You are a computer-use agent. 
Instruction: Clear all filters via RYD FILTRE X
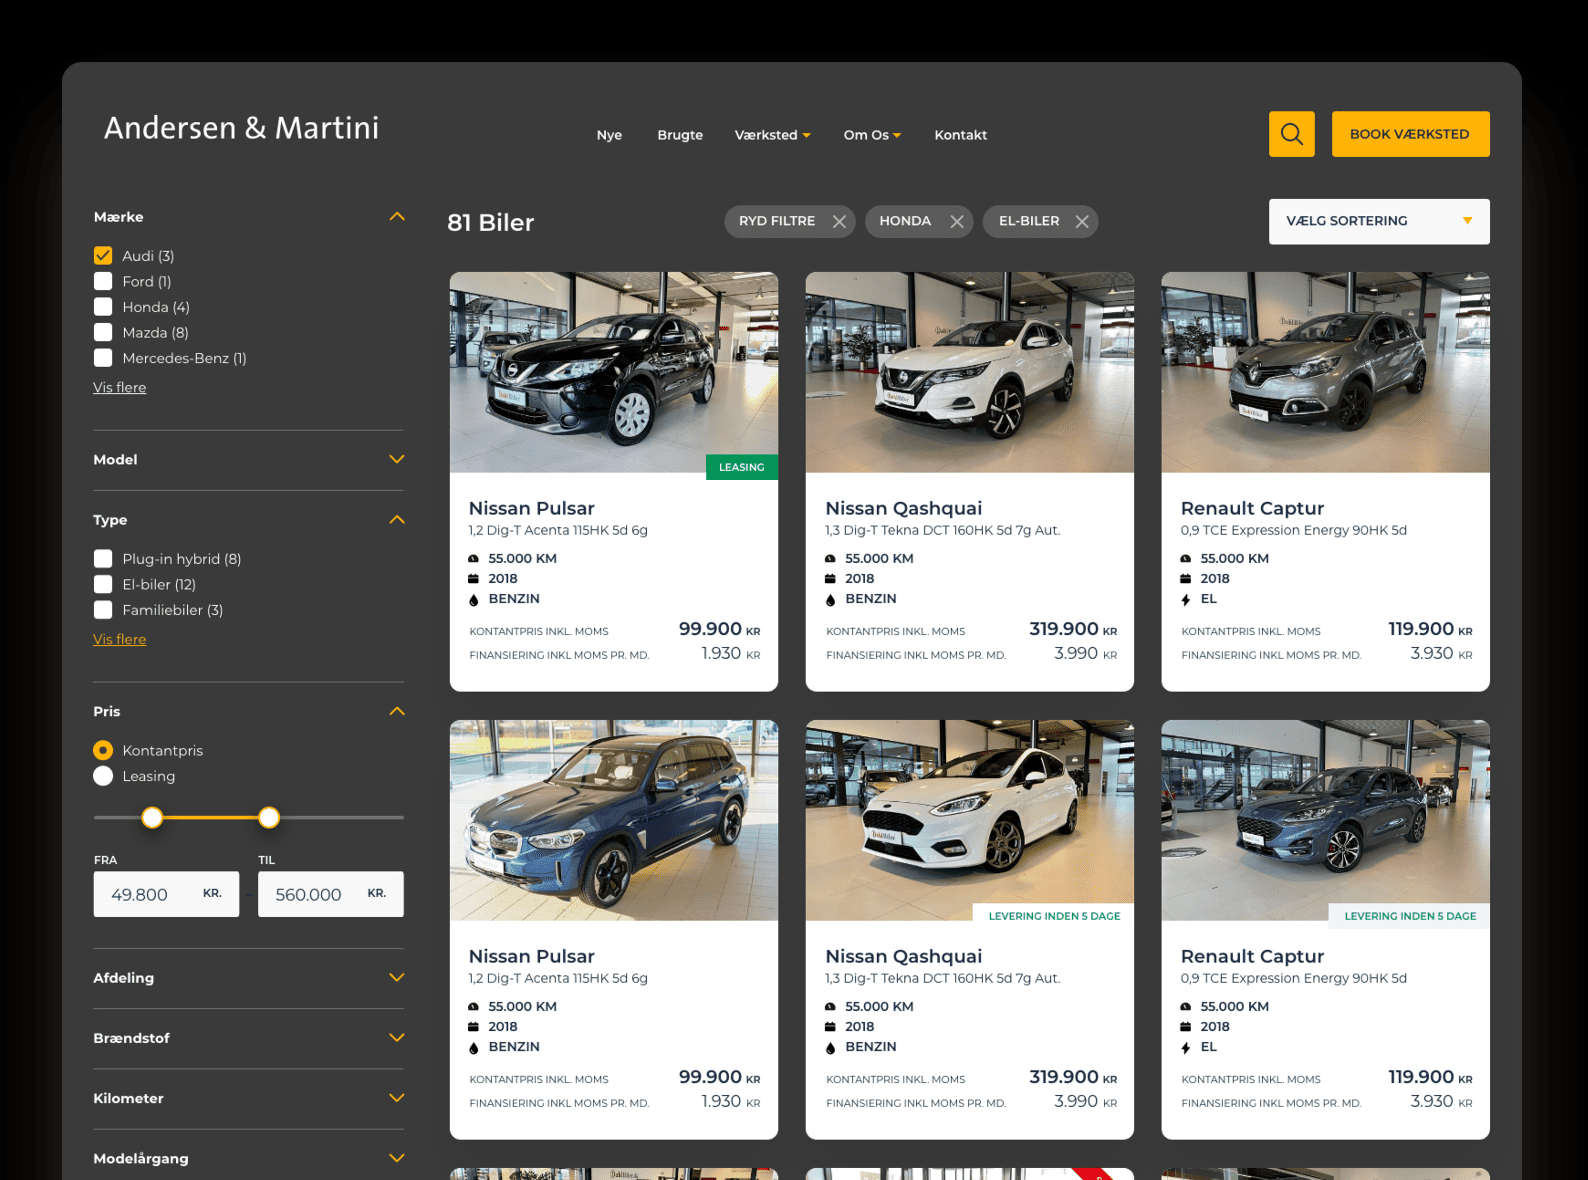tap(840, 222)
